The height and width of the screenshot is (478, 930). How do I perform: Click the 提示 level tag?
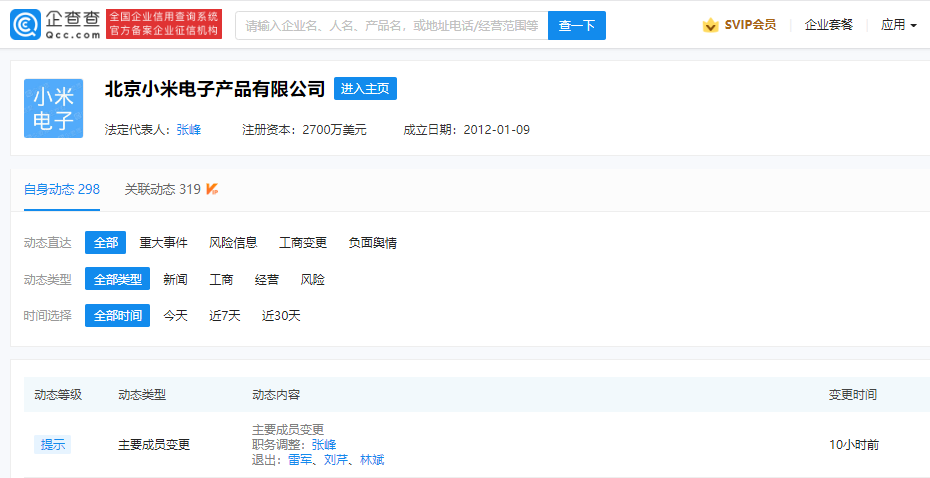pyautogui.click(x=52, y=444)
